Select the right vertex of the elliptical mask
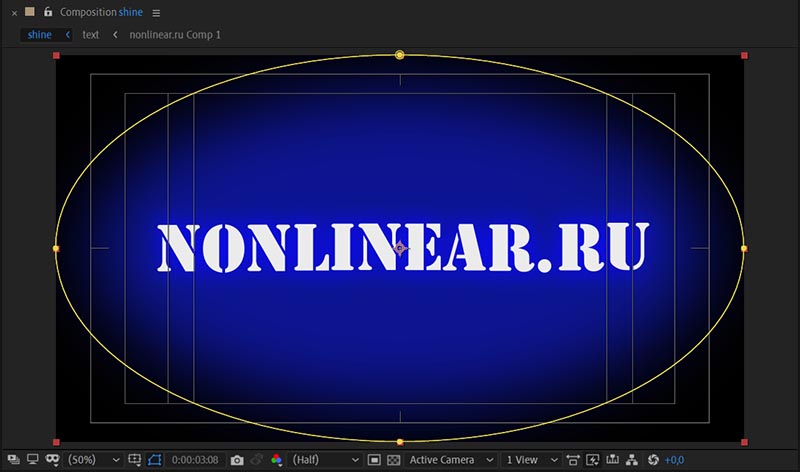 pyautogui.click(x=744, y=249)
